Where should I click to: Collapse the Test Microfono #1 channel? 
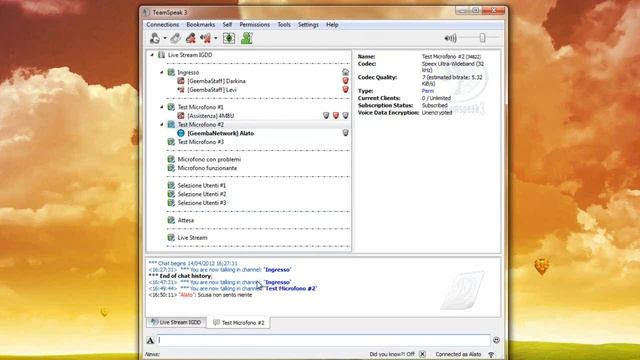click(162, 107)
